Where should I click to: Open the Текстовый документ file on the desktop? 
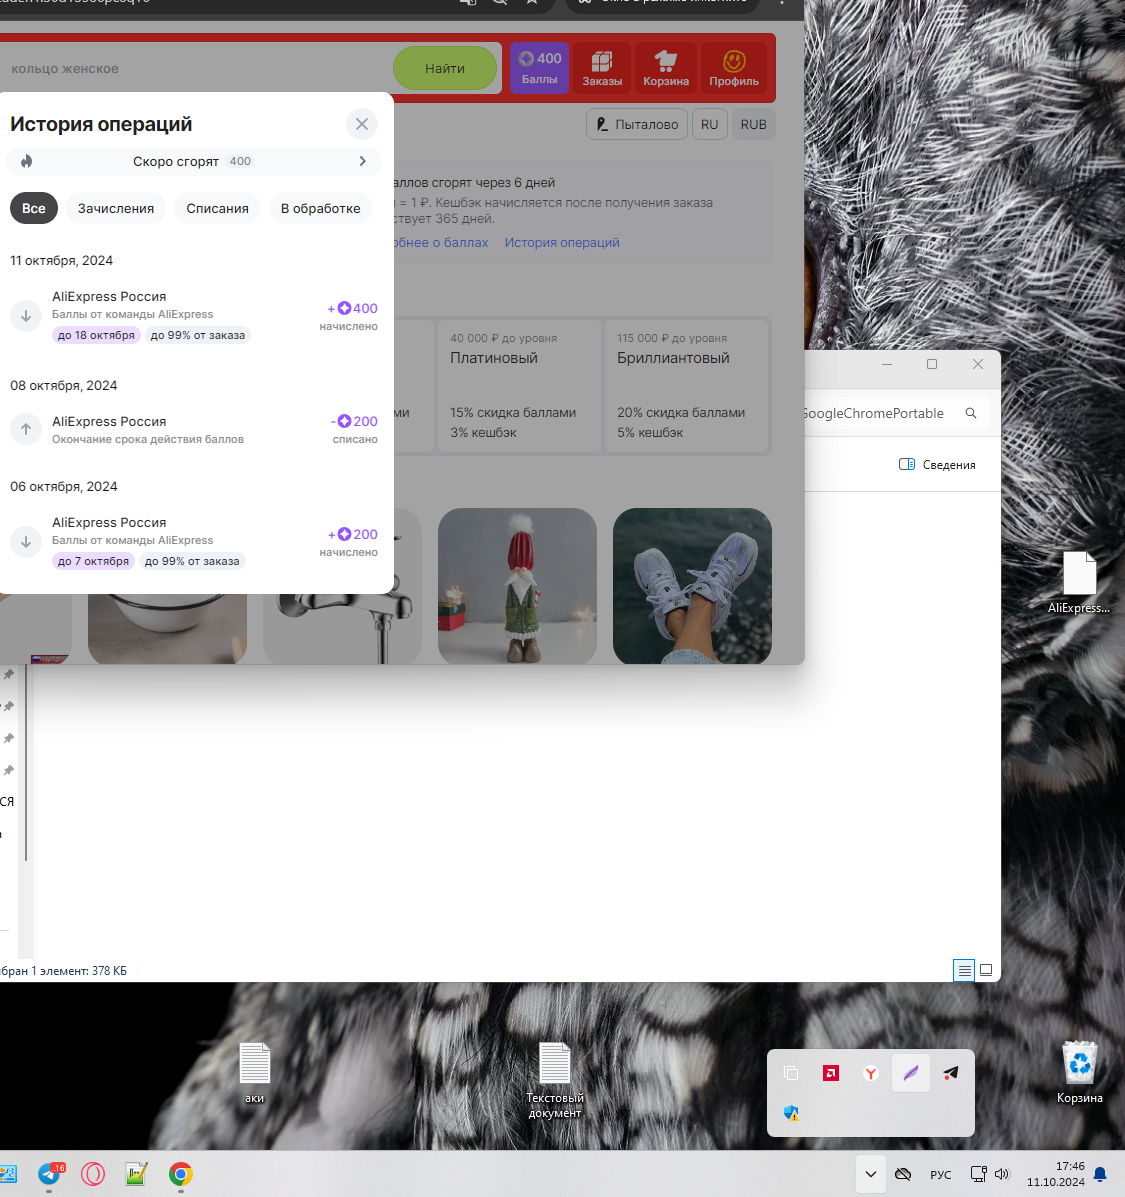click(555, 1080)
